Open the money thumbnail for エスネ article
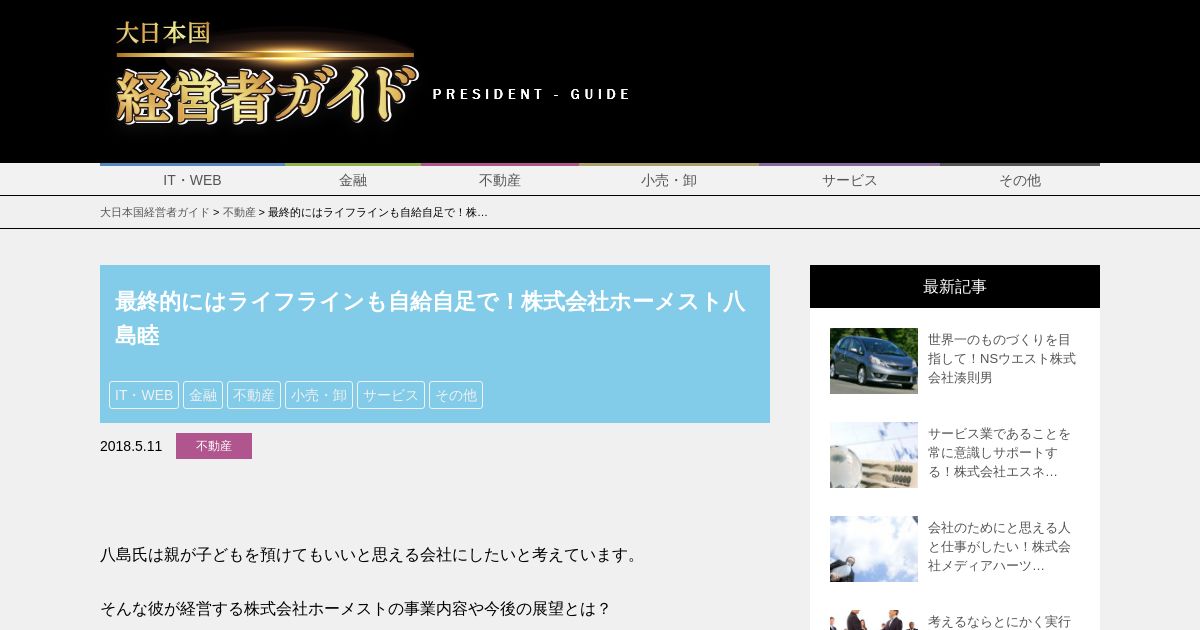1200x630 pixels. (874, 455)
